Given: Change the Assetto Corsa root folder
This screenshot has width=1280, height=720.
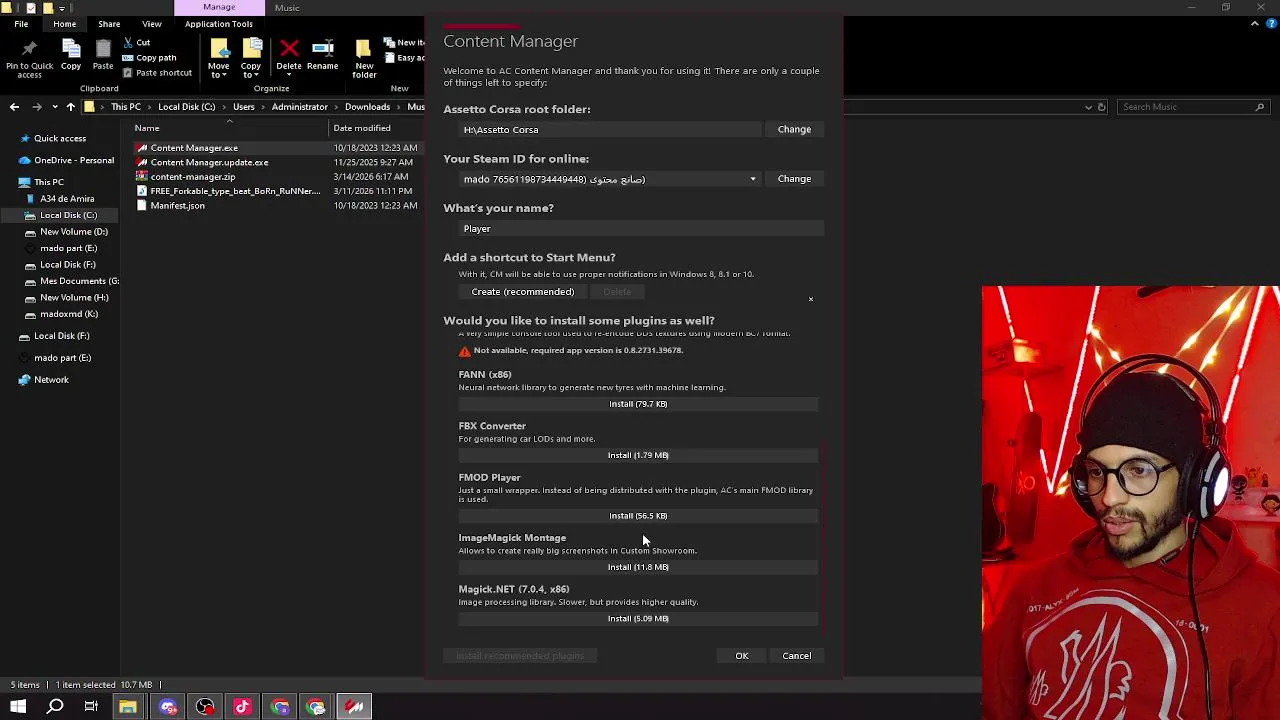Looking at the screenshot, I should click(794, 129).
